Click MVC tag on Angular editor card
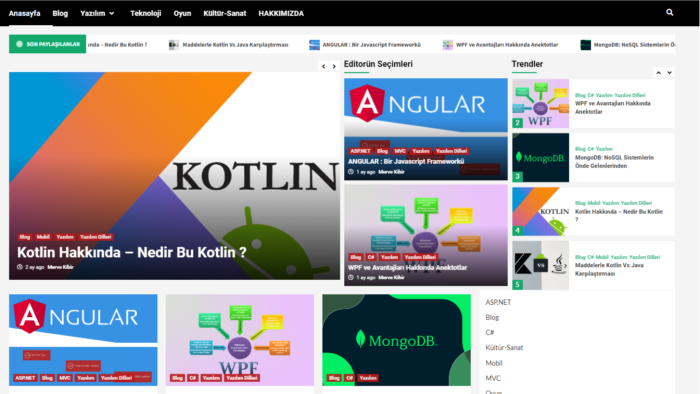This screenshot has width=700, height=394. [x=400, y=151]
